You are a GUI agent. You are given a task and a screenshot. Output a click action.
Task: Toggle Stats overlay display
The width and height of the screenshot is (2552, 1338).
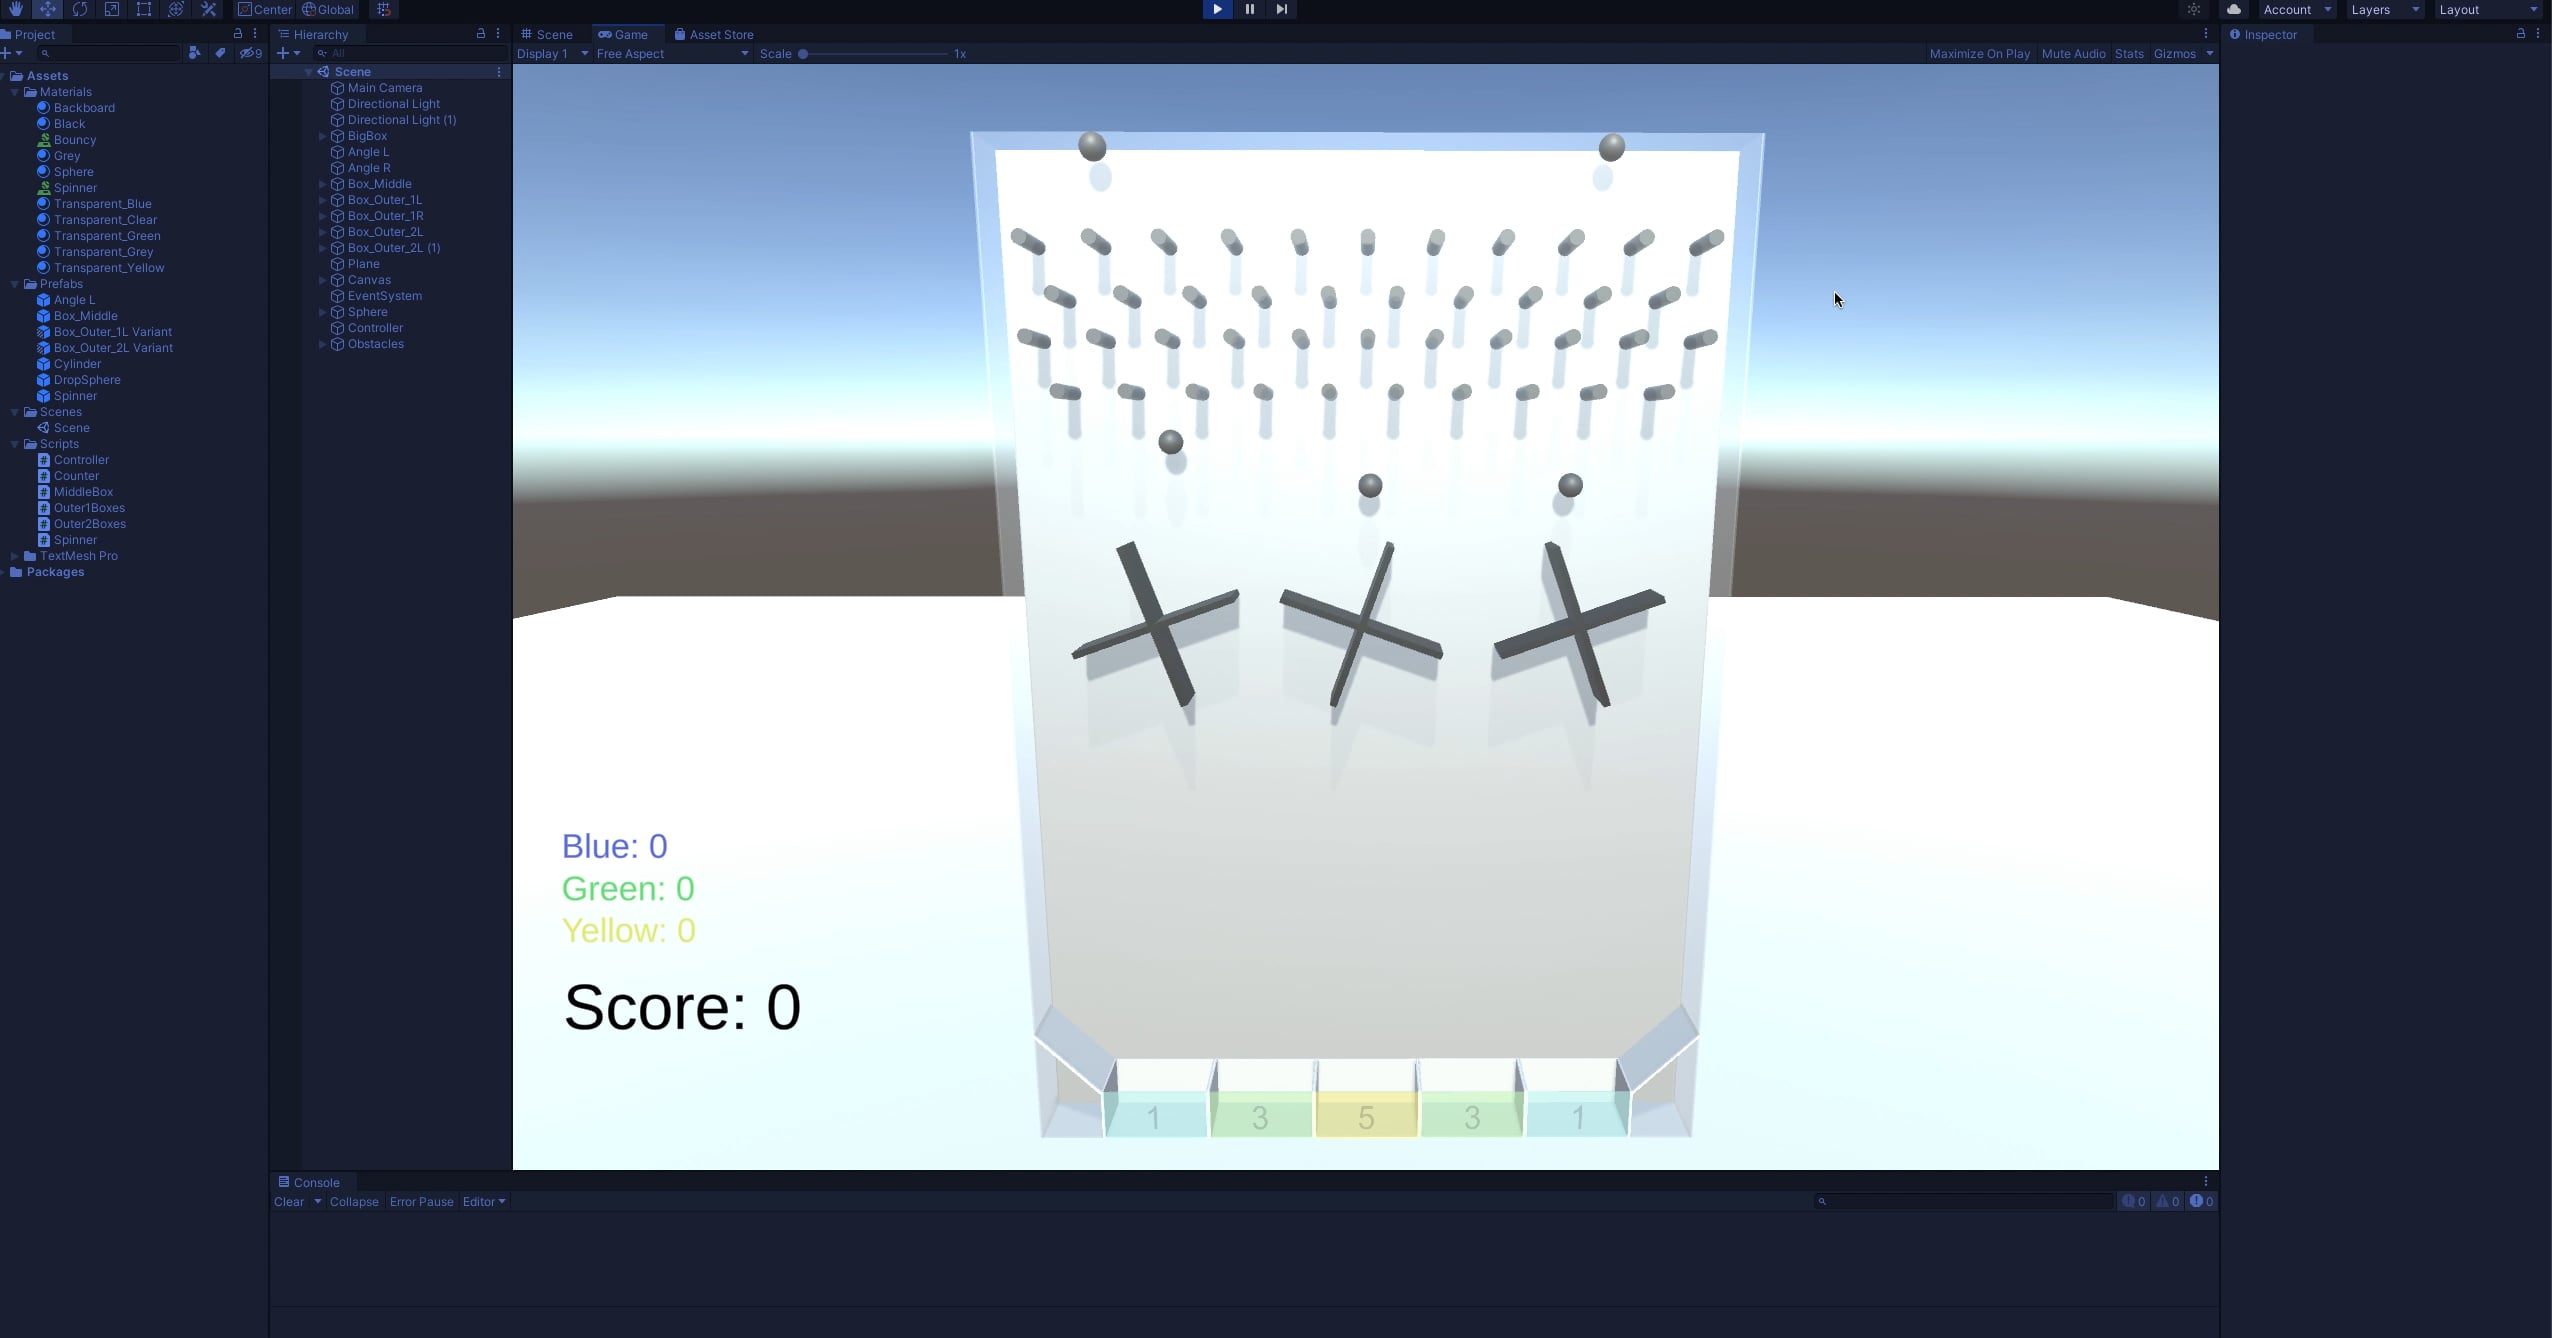coord(2128,52)
